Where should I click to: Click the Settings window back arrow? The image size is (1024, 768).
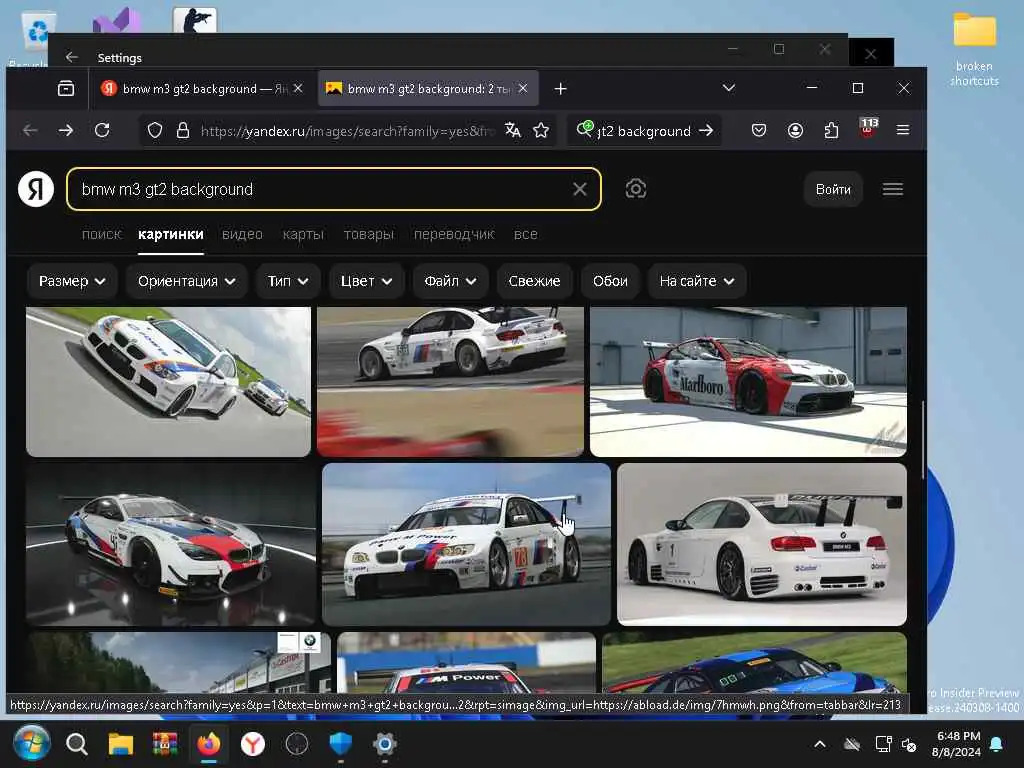[72, 57]
